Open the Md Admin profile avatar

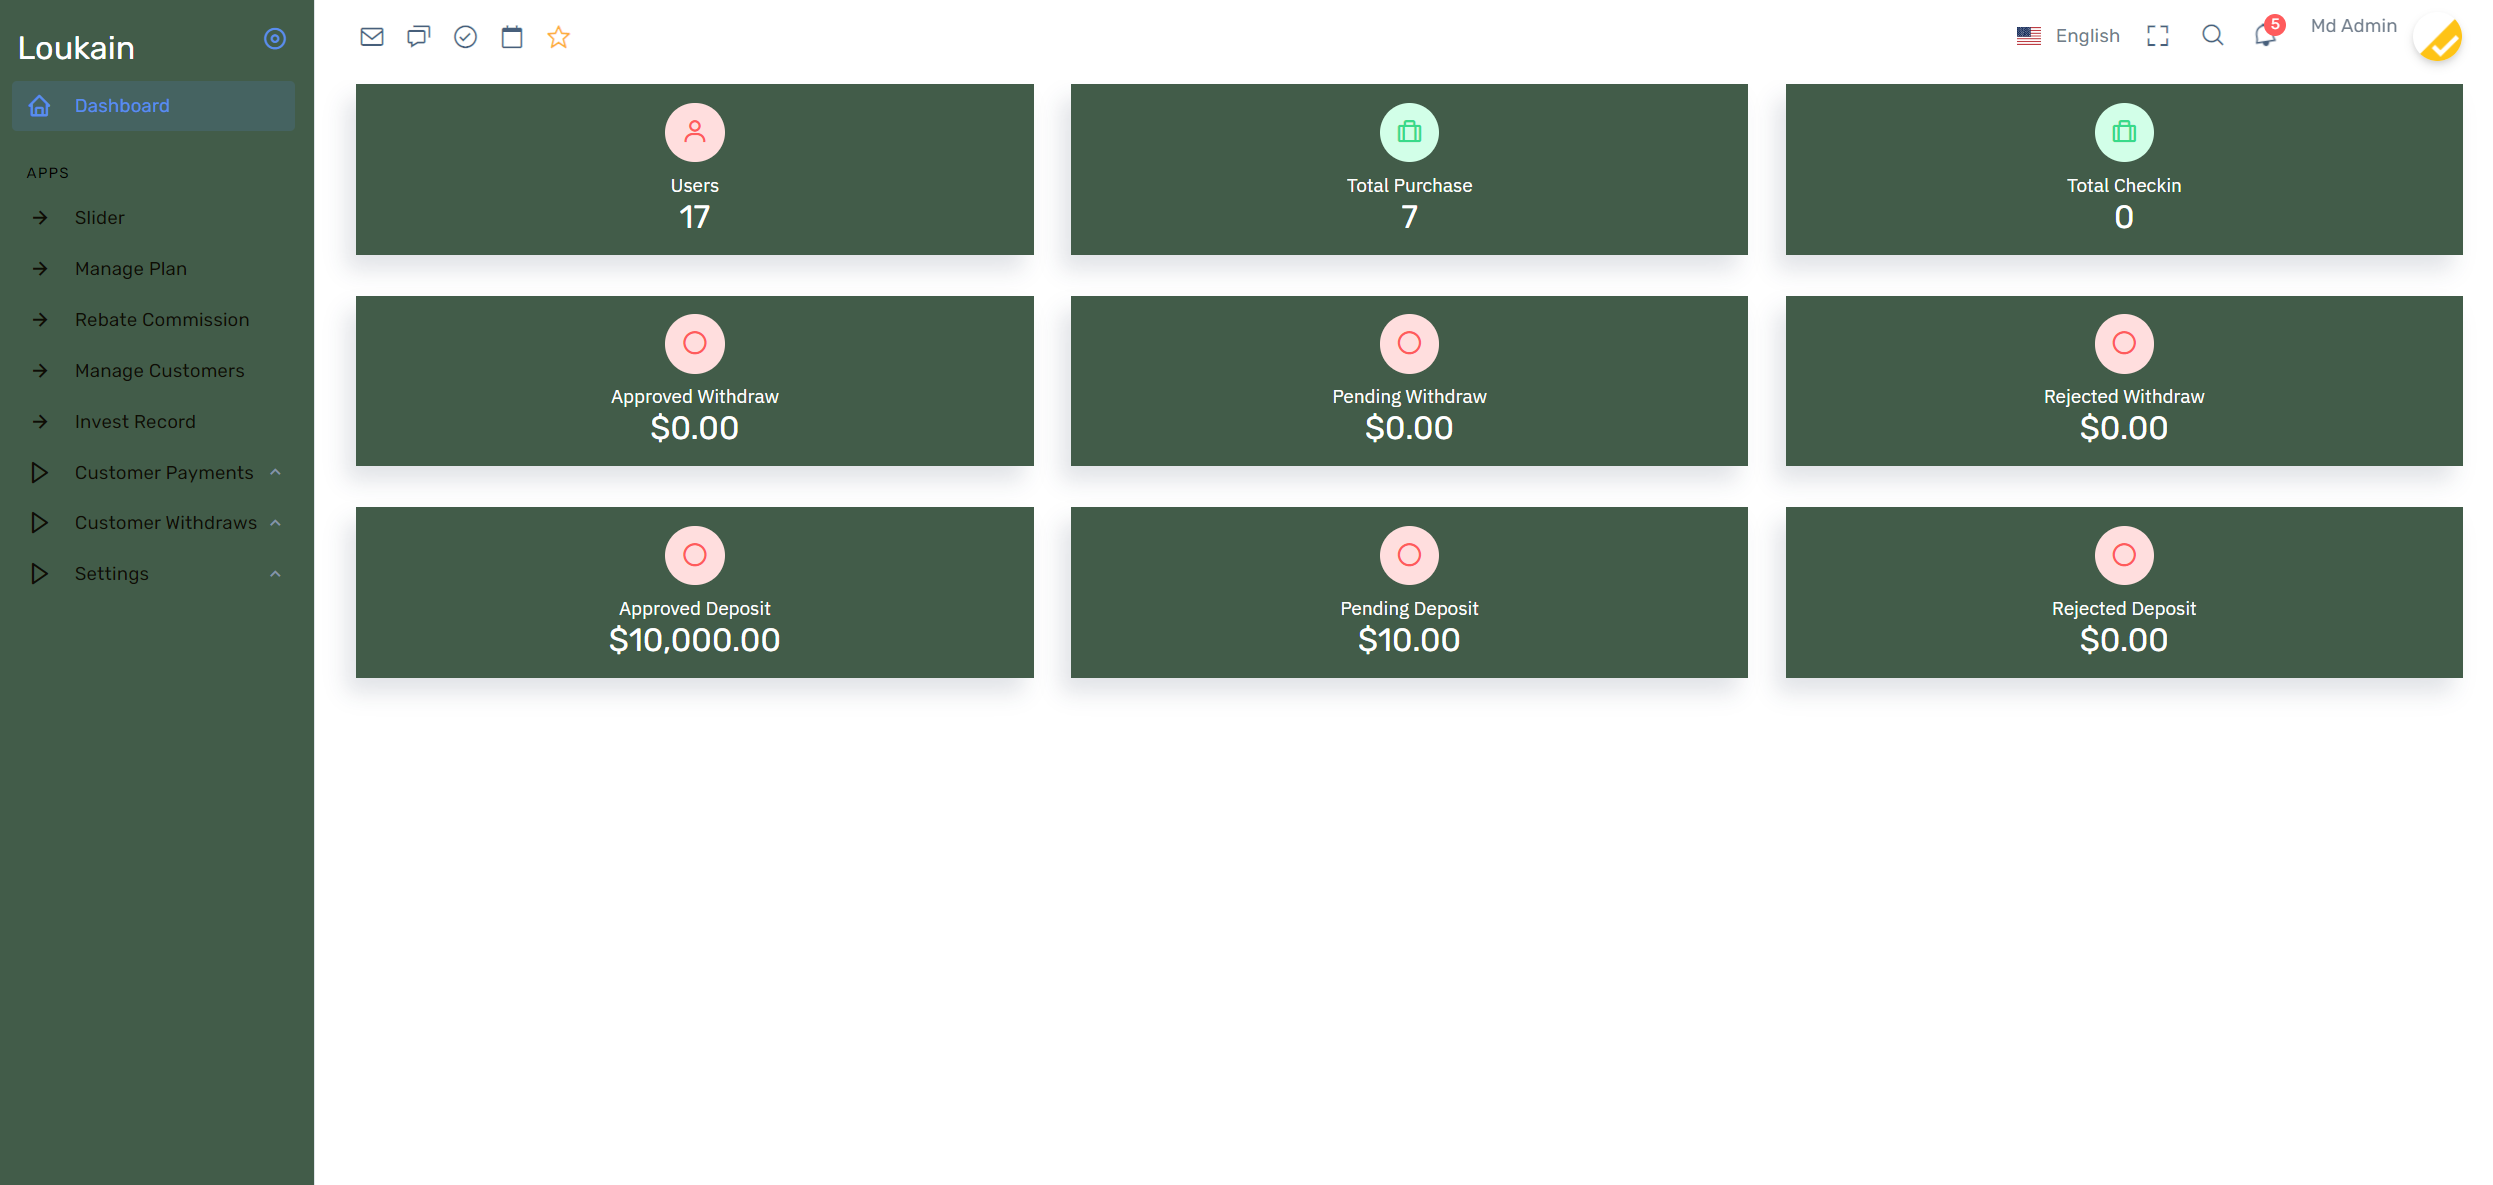2437,40
